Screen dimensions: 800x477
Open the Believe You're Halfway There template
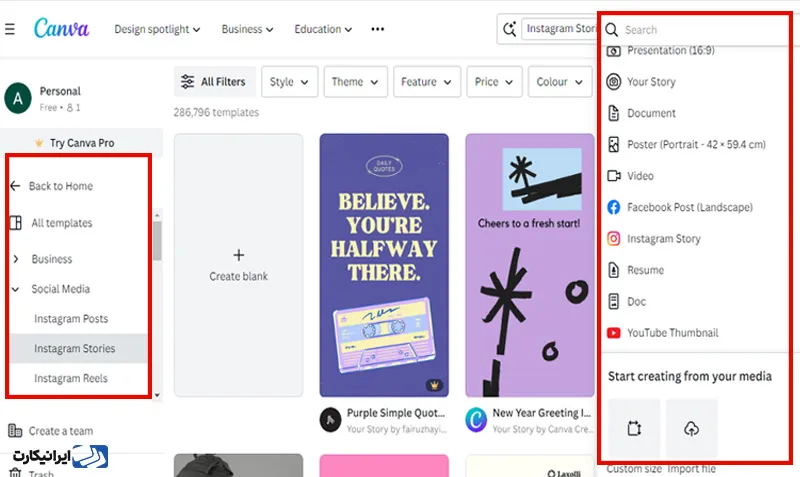pyautogui.click(x=384, y=265)
